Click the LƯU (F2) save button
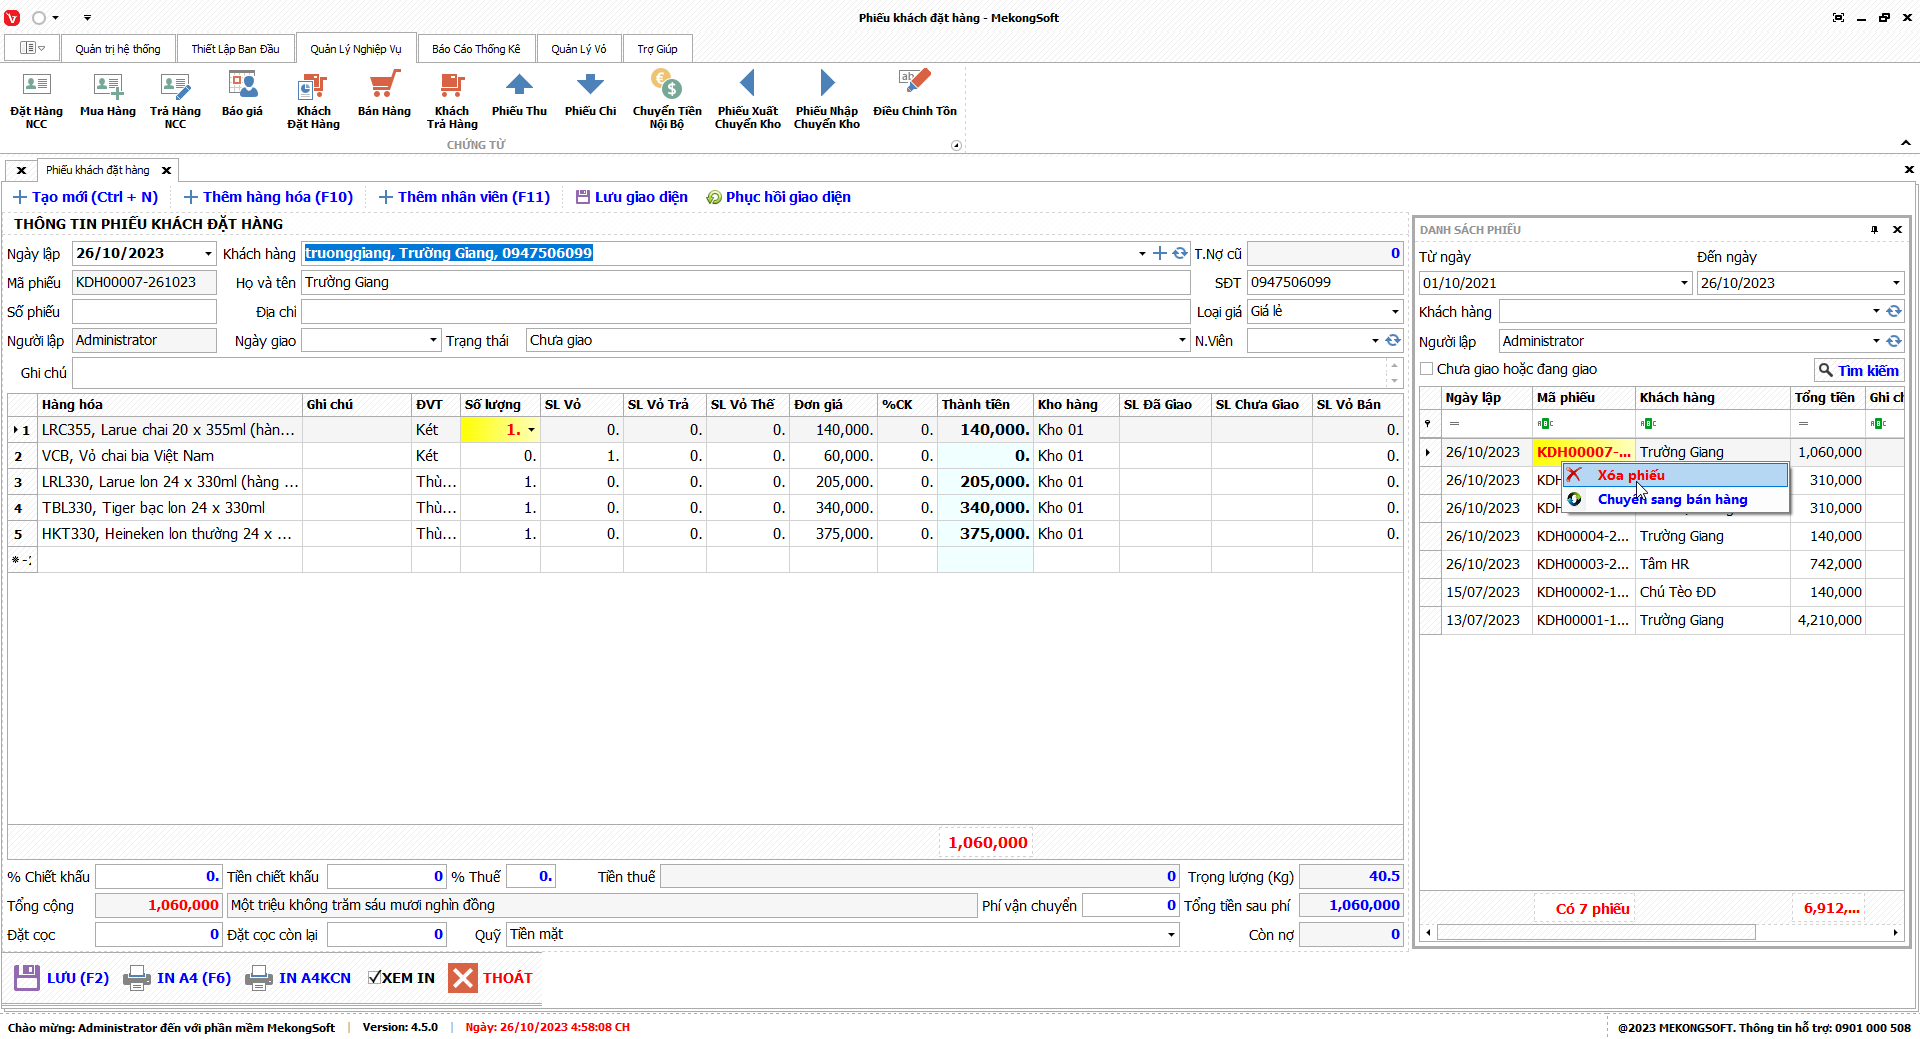Screen dimensions: 1920x1039 (62, 978)
